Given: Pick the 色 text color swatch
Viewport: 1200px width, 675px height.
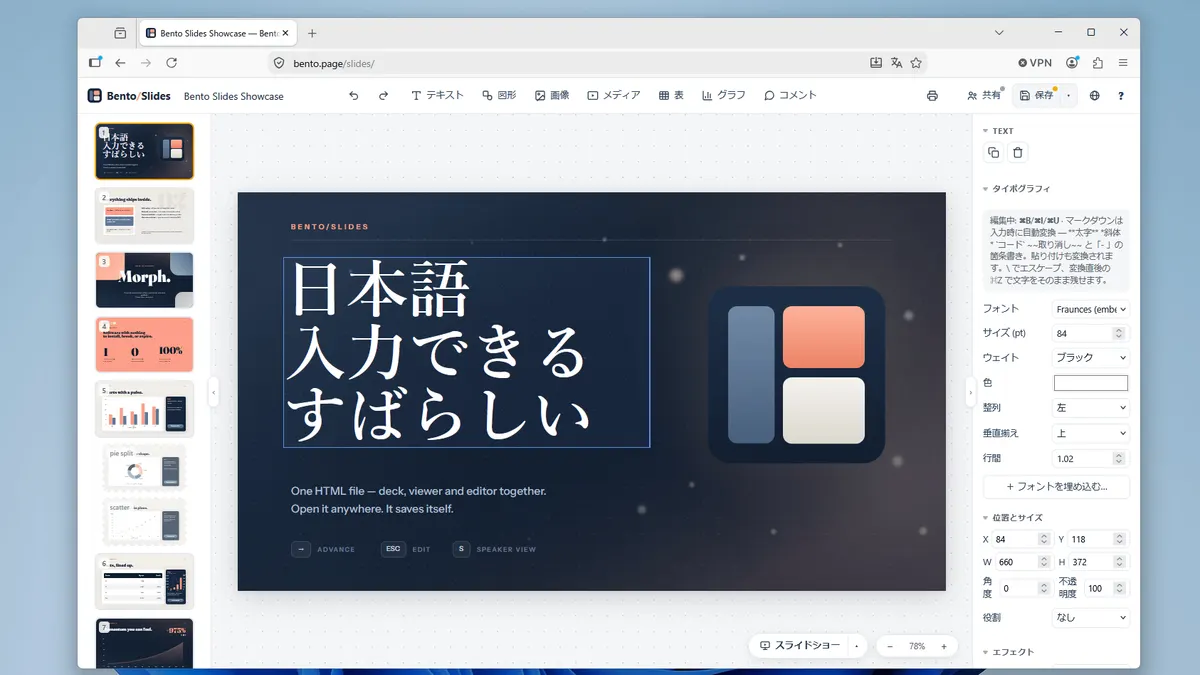Looking at the screenshot, I should 1091,383.
